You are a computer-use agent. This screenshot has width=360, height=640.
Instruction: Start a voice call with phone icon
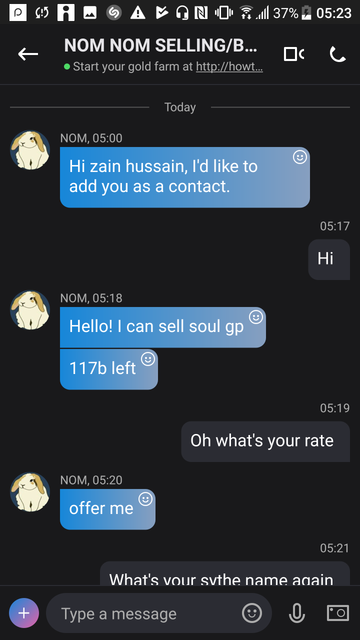pyautogui.click(x=338, y=54)
